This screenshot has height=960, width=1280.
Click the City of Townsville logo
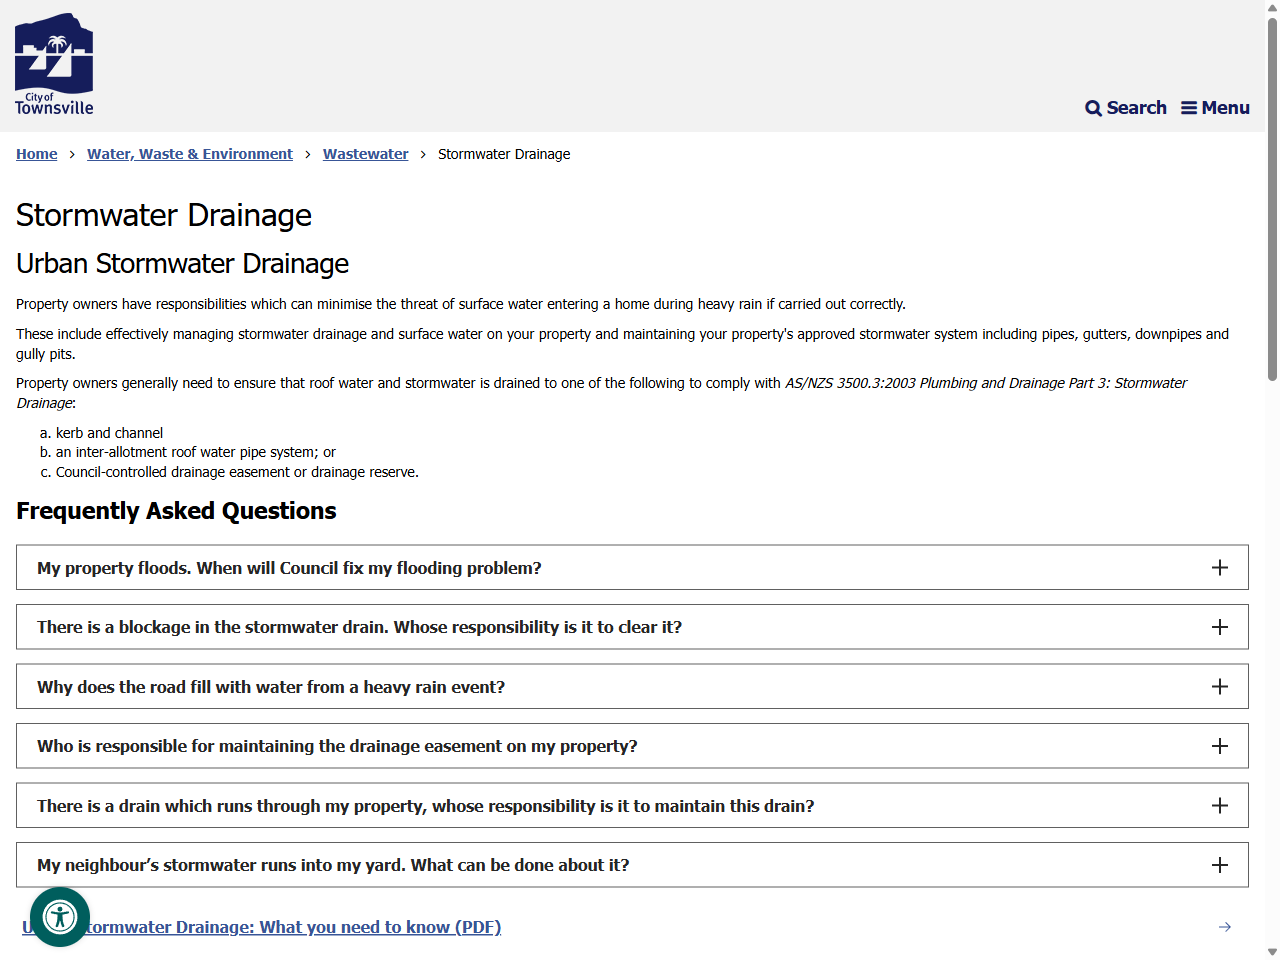54,65
